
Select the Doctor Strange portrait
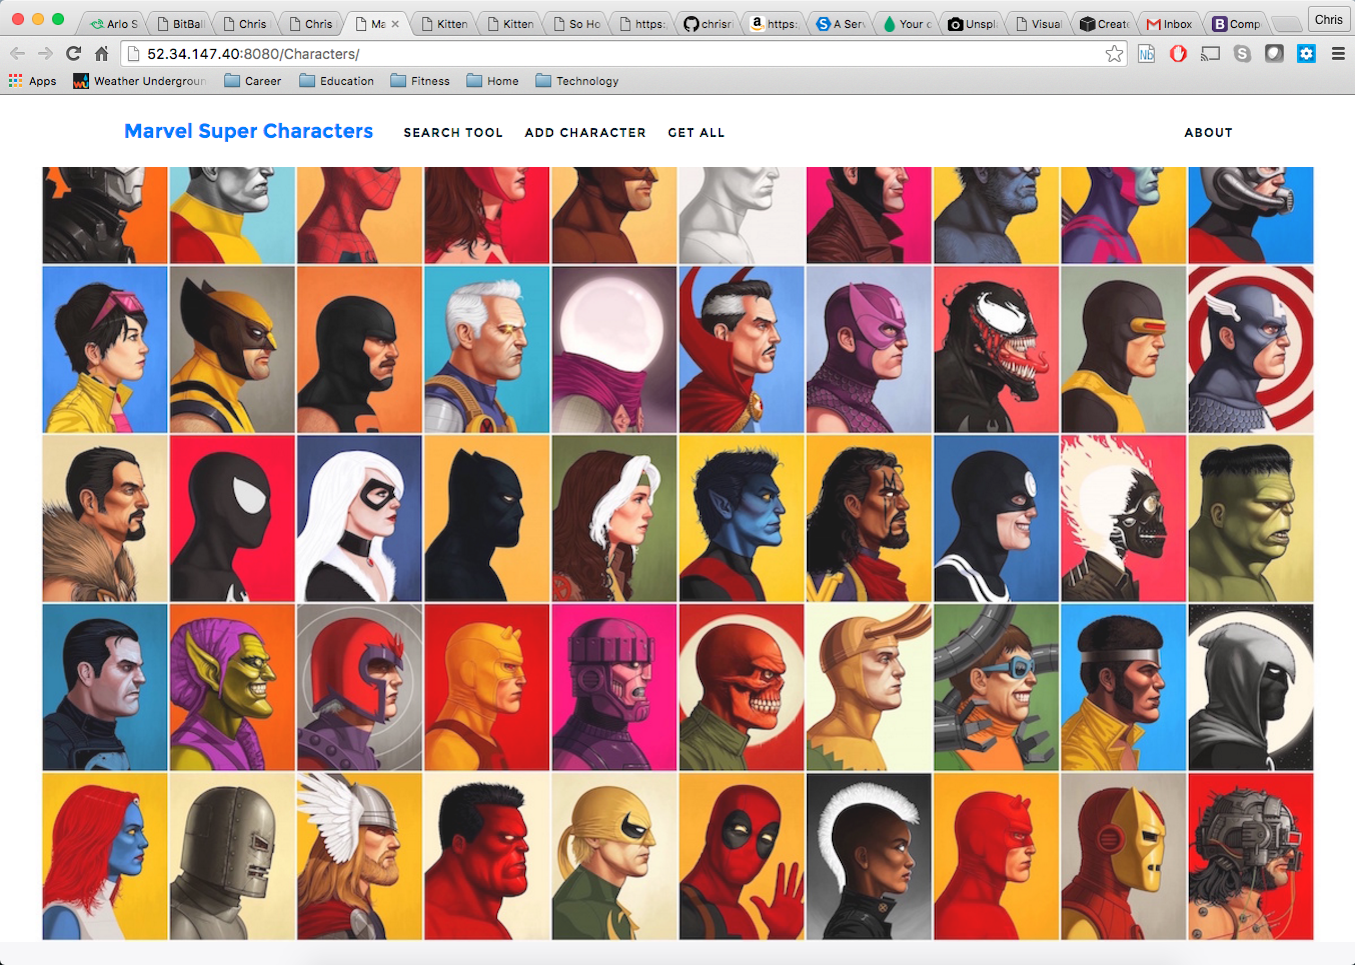(741, 349)
